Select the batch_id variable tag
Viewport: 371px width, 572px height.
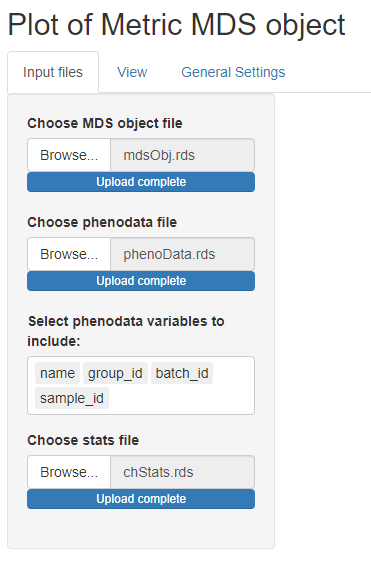182,373
